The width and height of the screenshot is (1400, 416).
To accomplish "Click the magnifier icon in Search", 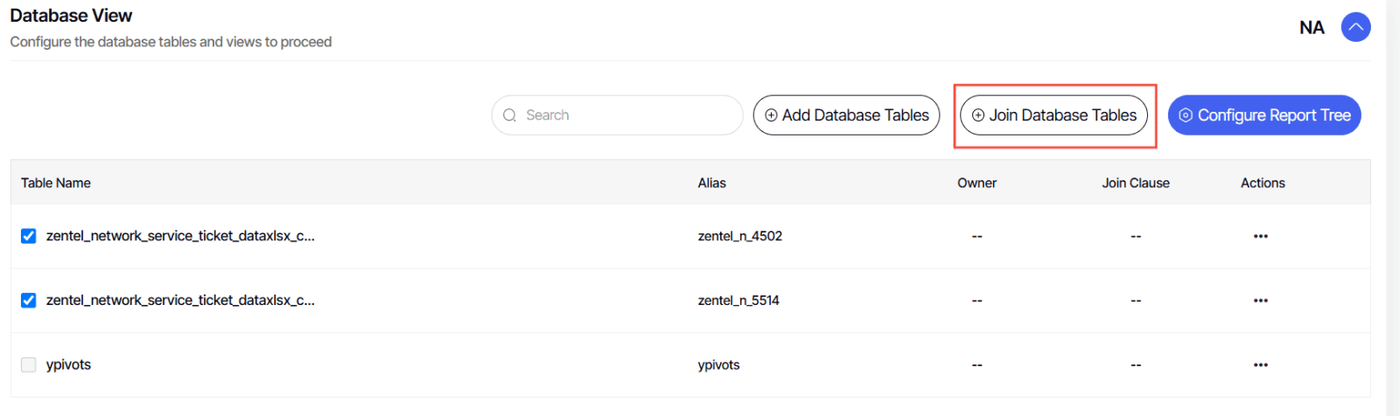I will pyautogui.click(x=510, y=115).
